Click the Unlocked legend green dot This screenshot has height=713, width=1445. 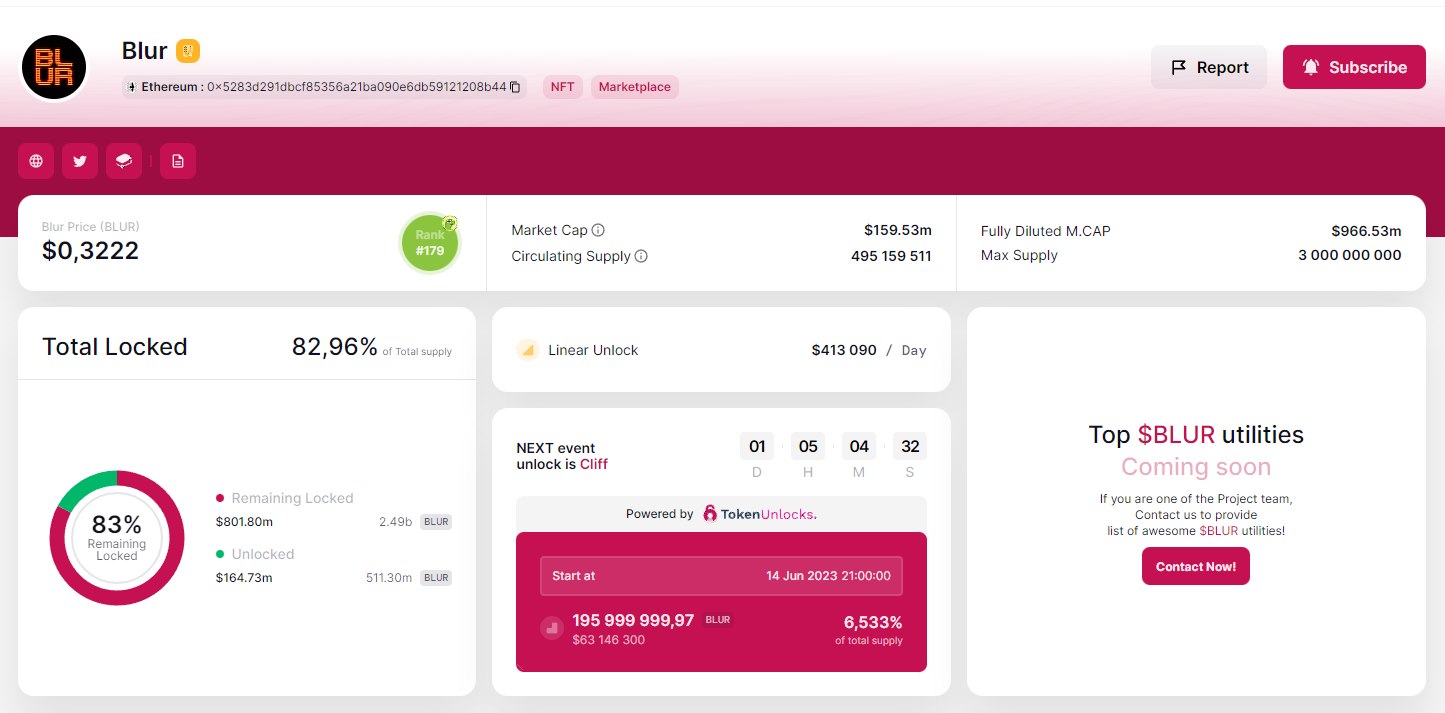click(x=220, y=554)
